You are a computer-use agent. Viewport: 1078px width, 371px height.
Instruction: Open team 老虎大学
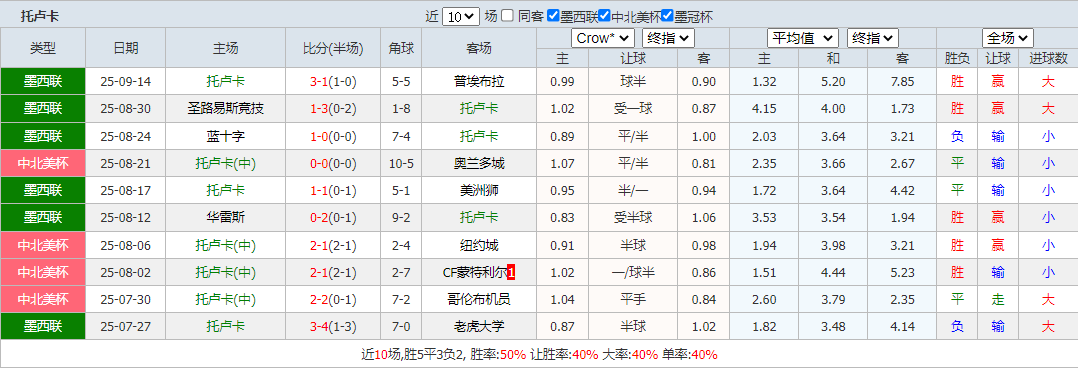[x=479, y=327]
